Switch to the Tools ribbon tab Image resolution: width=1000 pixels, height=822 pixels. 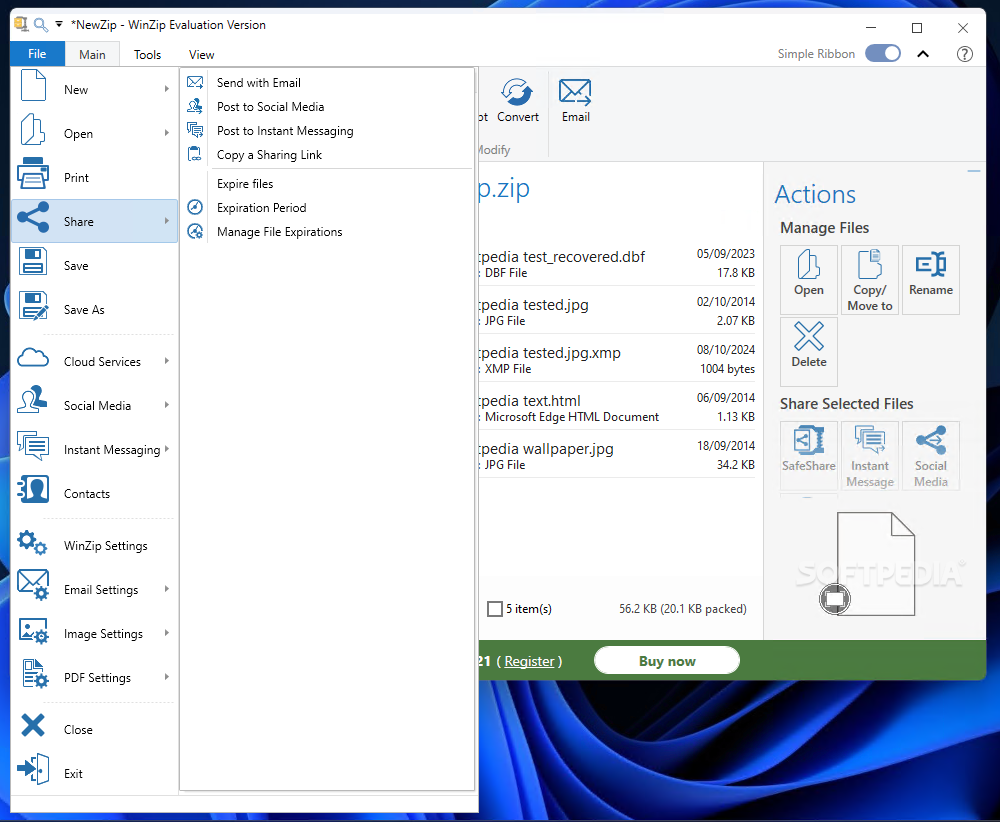pos(147,55)
